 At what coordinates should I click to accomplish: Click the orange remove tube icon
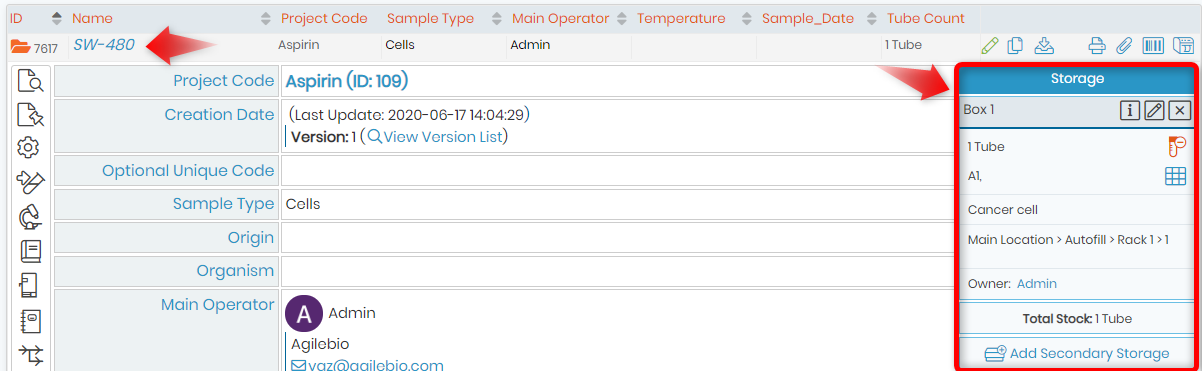point(1175,147)
